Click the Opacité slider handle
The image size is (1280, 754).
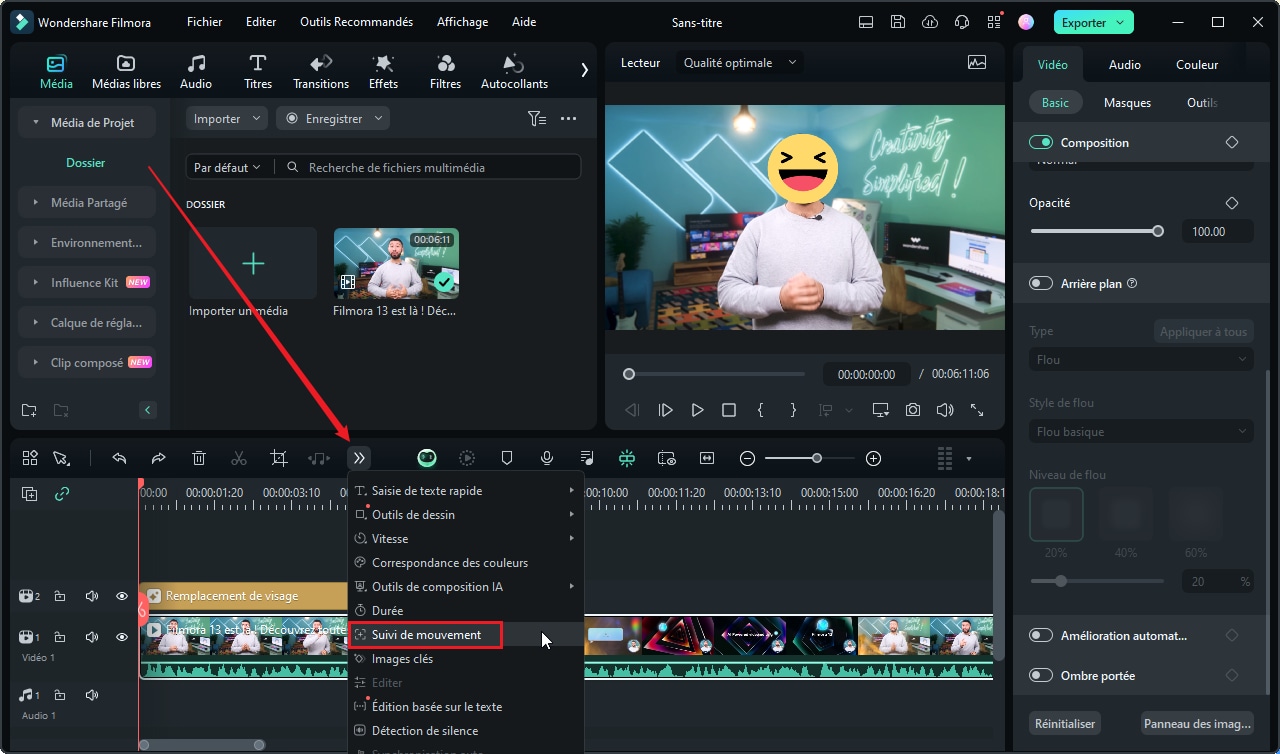[x=1158, y=231]
